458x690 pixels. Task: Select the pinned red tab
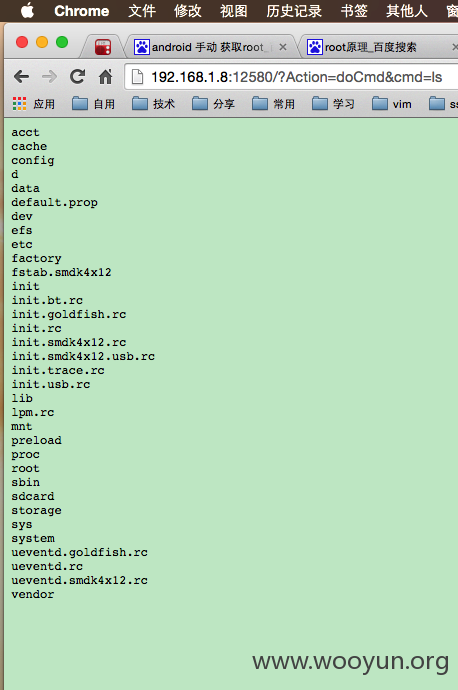103,47
